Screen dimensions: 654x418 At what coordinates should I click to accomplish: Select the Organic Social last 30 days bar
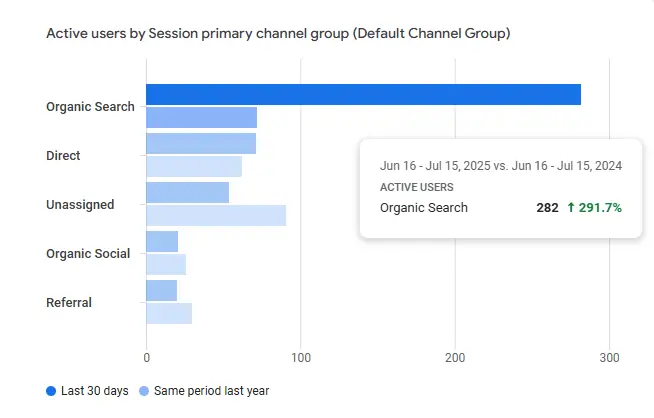click(162, 241)
